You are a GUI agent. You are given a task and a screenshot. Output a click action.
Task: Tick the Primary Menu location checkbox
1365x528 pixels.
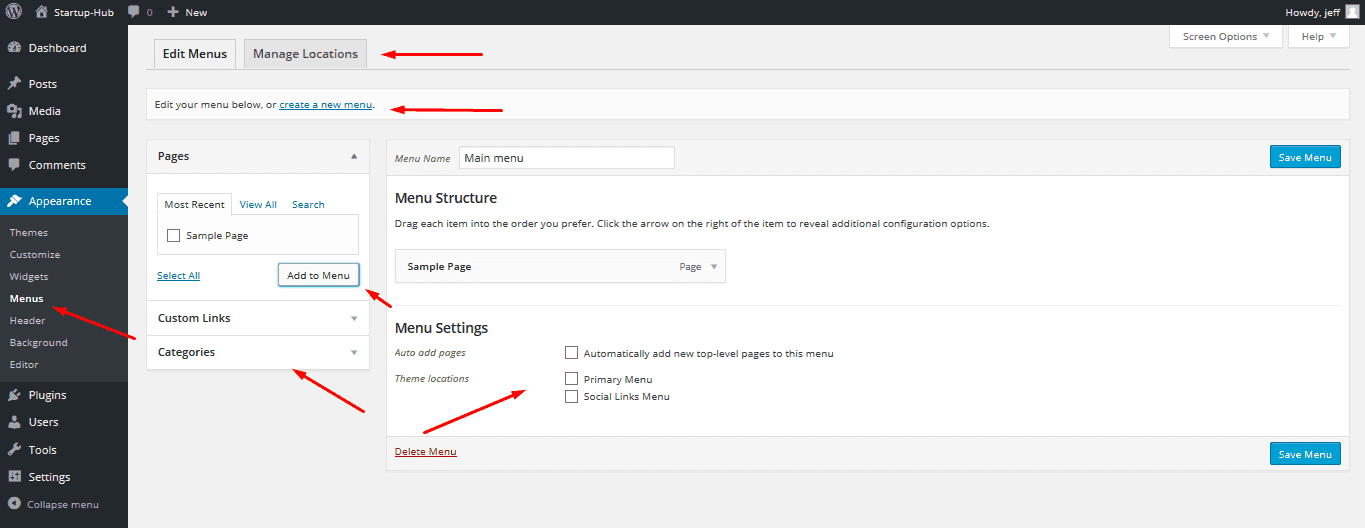[572, 379]
